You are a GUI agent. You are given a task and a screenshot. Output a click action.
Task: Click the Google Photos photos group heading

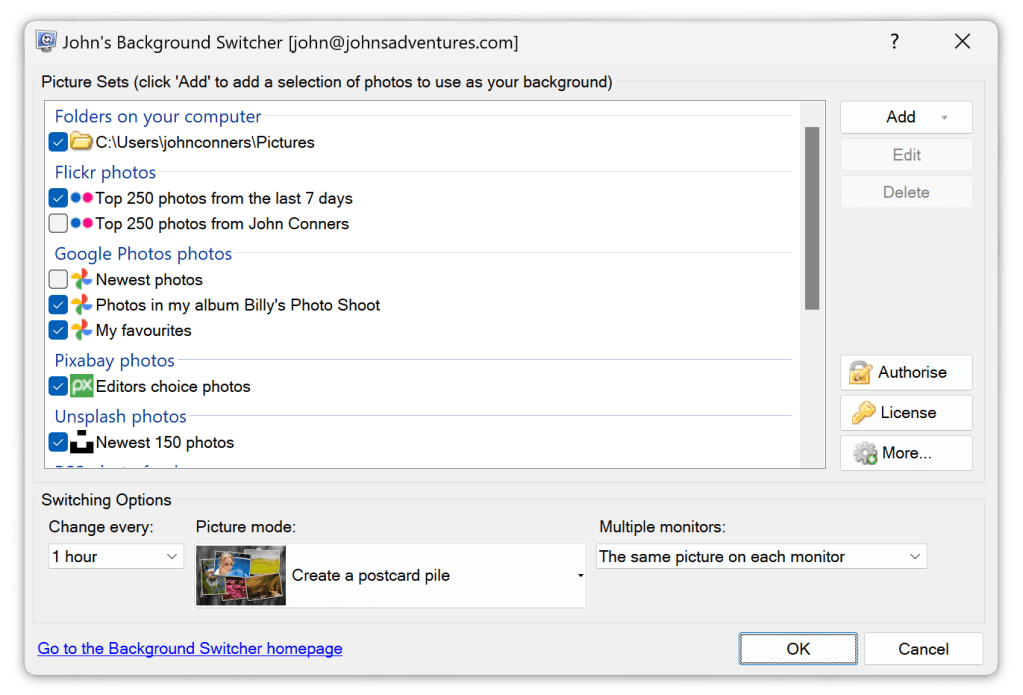point(143,253)
